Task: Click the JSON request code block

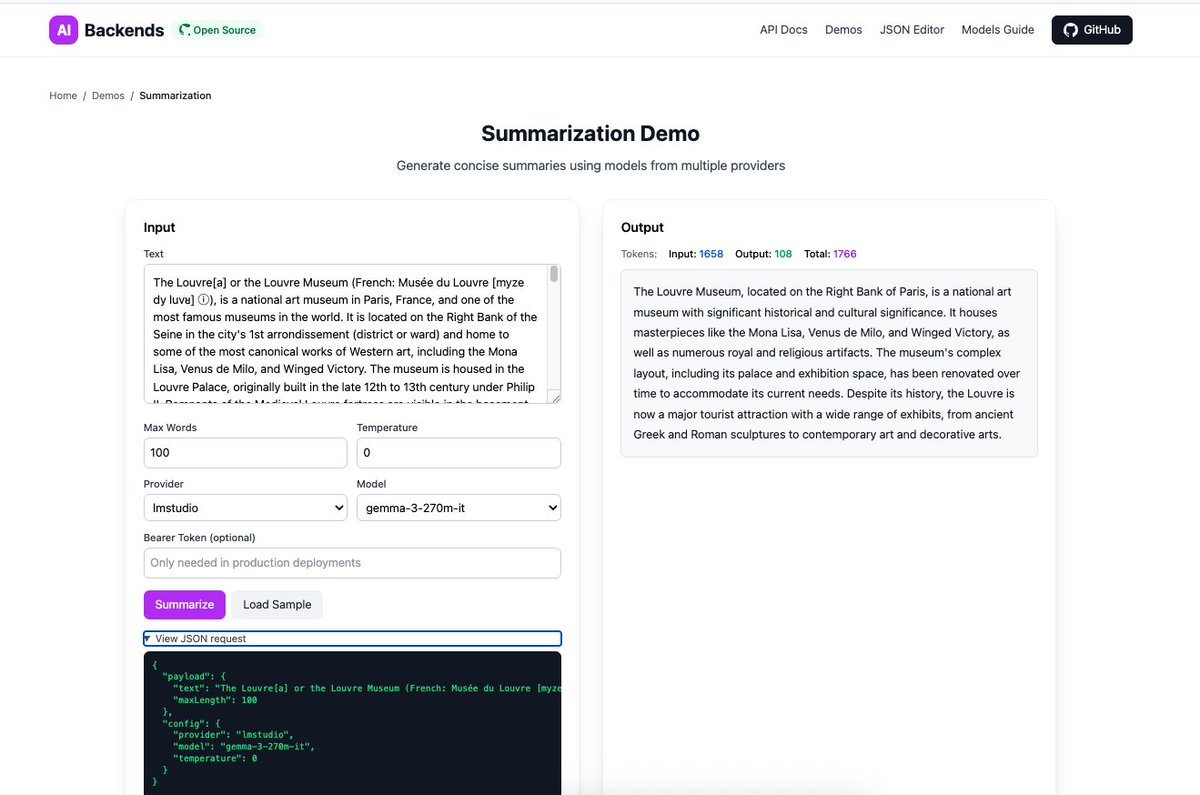Action: (x=352, y=723)
